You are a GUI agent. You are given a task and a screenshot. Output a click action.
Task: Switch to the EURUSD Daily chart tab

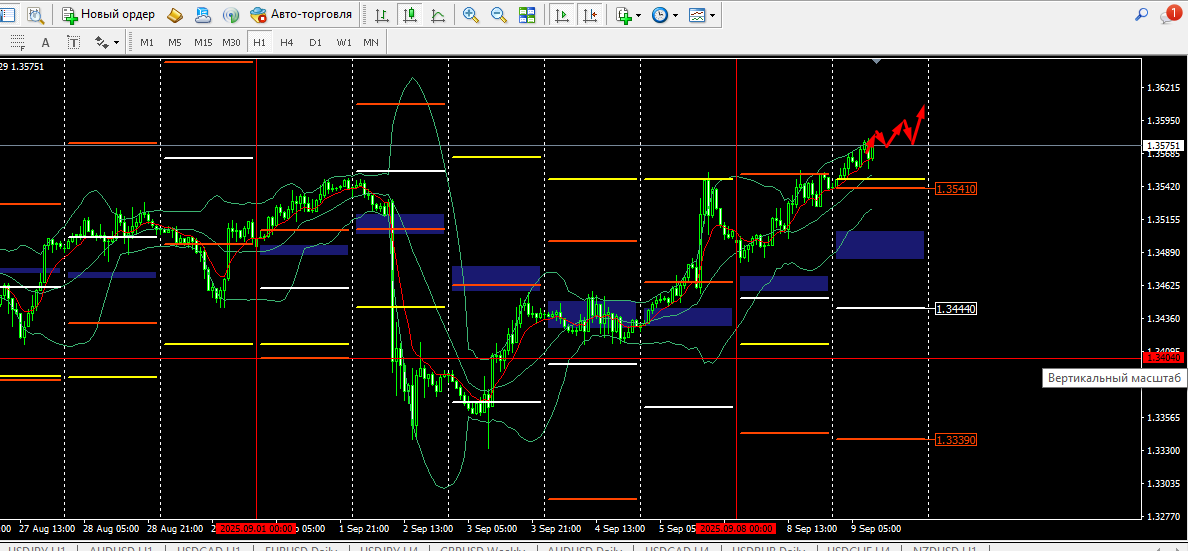click(x=301, y=547)
